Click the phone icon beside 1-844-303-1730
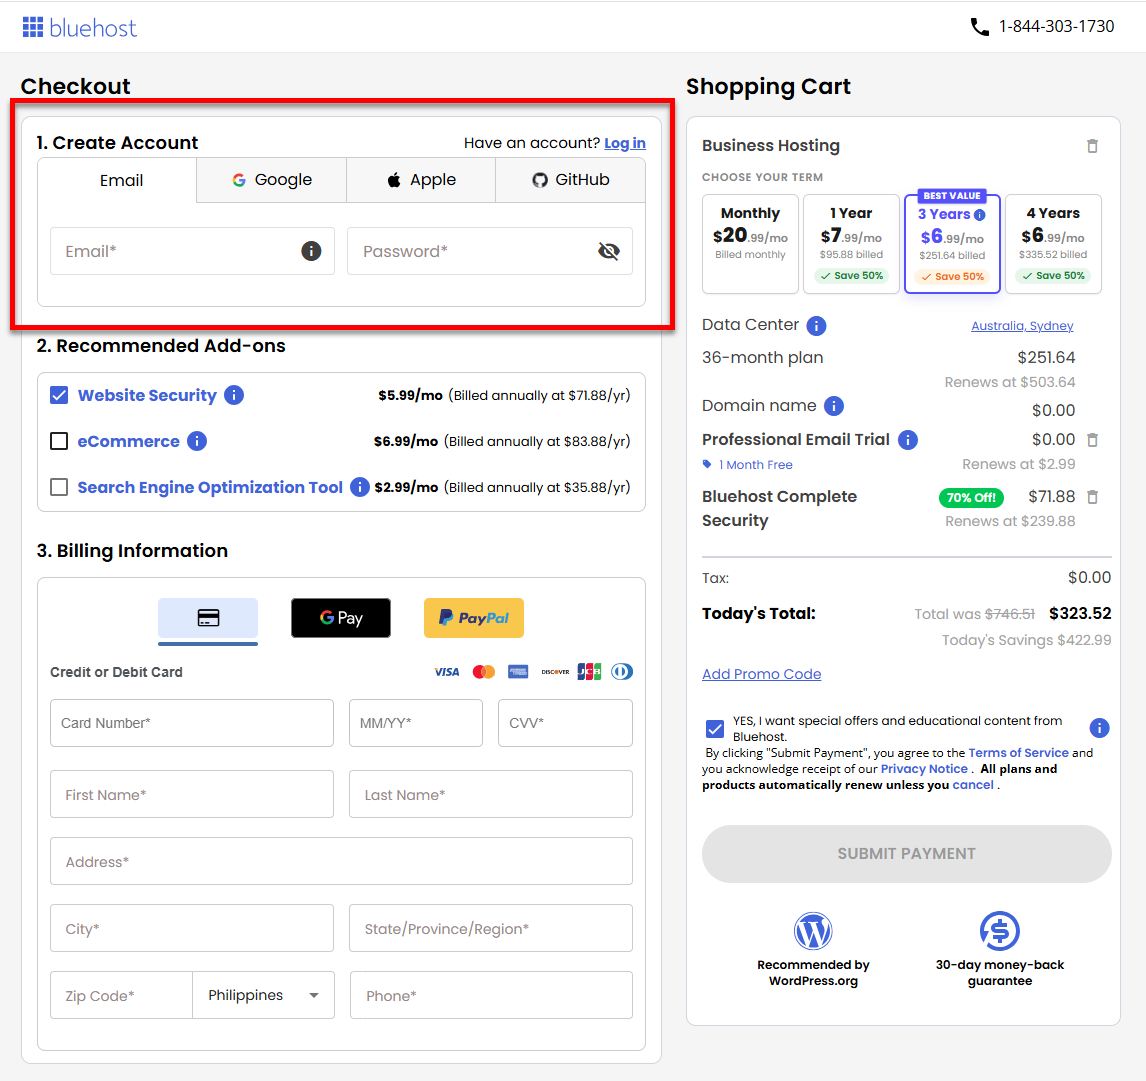1146x1081 pixels. point(979,27)
